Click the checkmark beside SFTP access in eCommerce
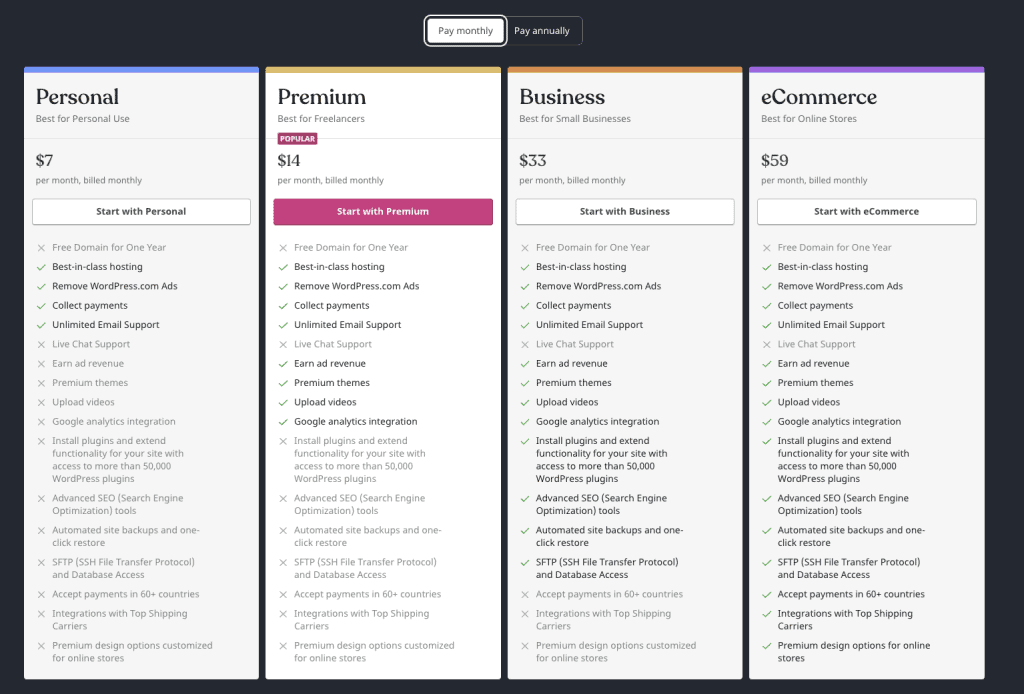Image resolution: width=1024 pixels, height=694 pixels. tap(765, 562)
